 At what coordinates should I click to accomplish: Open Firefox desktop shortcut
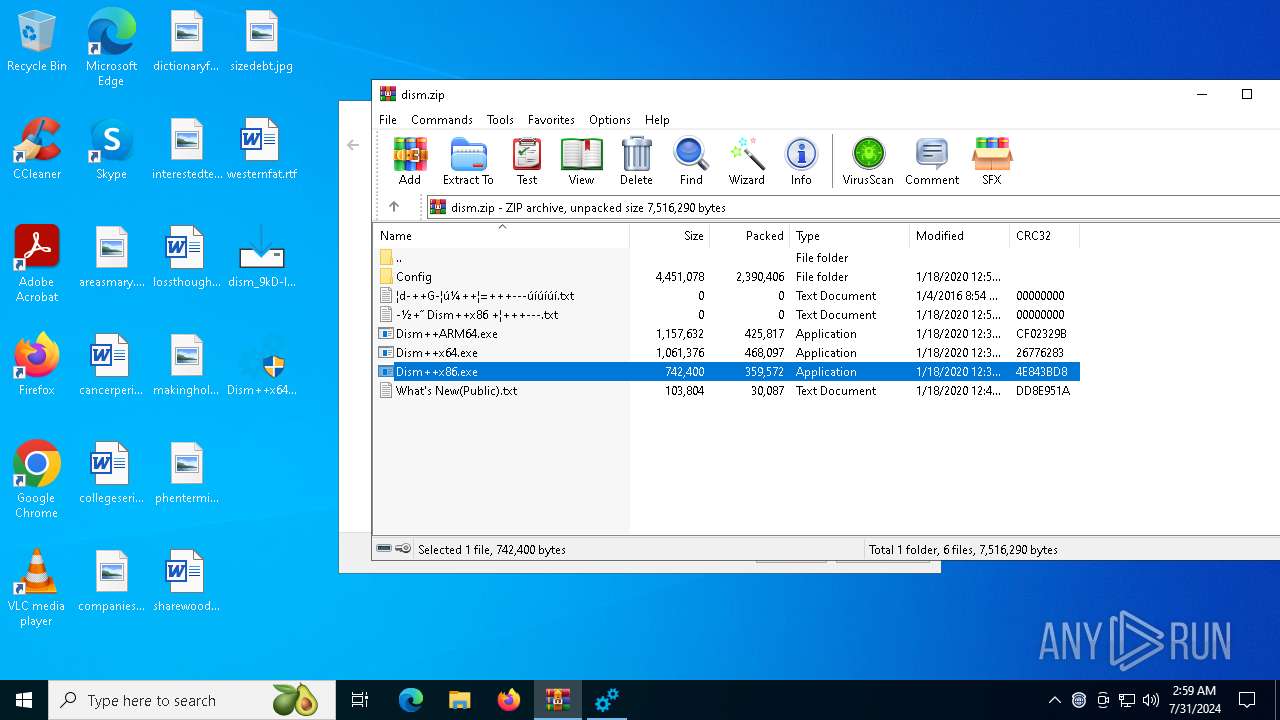point(37,365)
